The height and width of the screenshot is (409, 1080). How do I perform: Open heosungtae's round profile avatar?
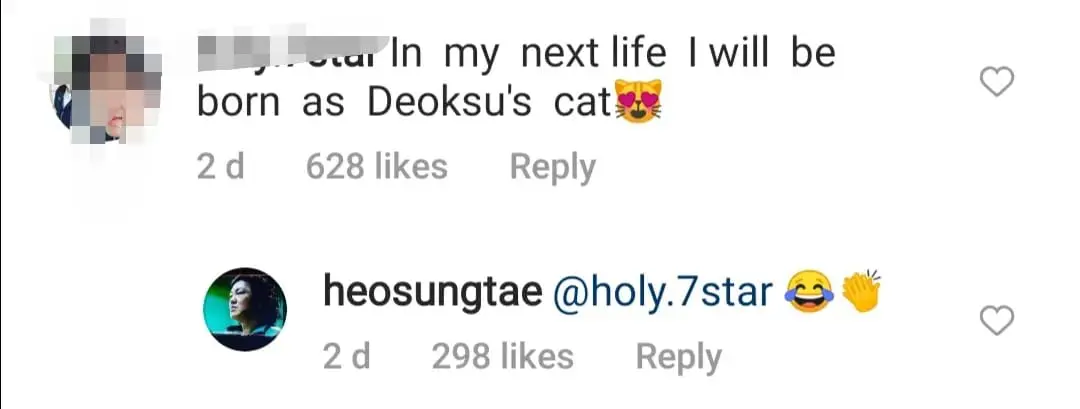point(245,309)
